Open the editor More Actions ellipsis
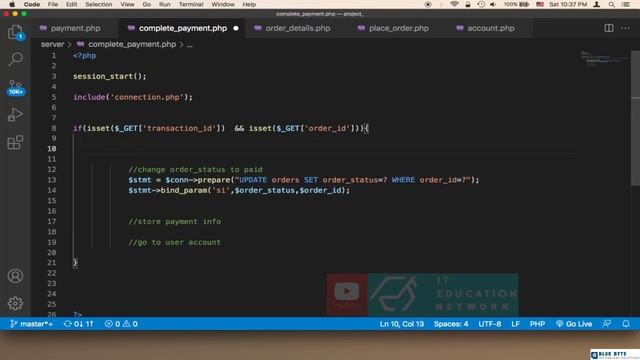The image size is (640, 360). (x=625, y=28)
